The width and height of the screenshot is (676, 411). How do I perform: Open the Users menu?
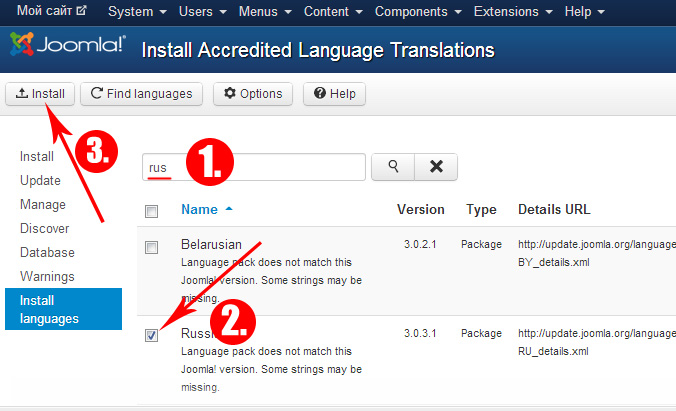tap(202, 12)
